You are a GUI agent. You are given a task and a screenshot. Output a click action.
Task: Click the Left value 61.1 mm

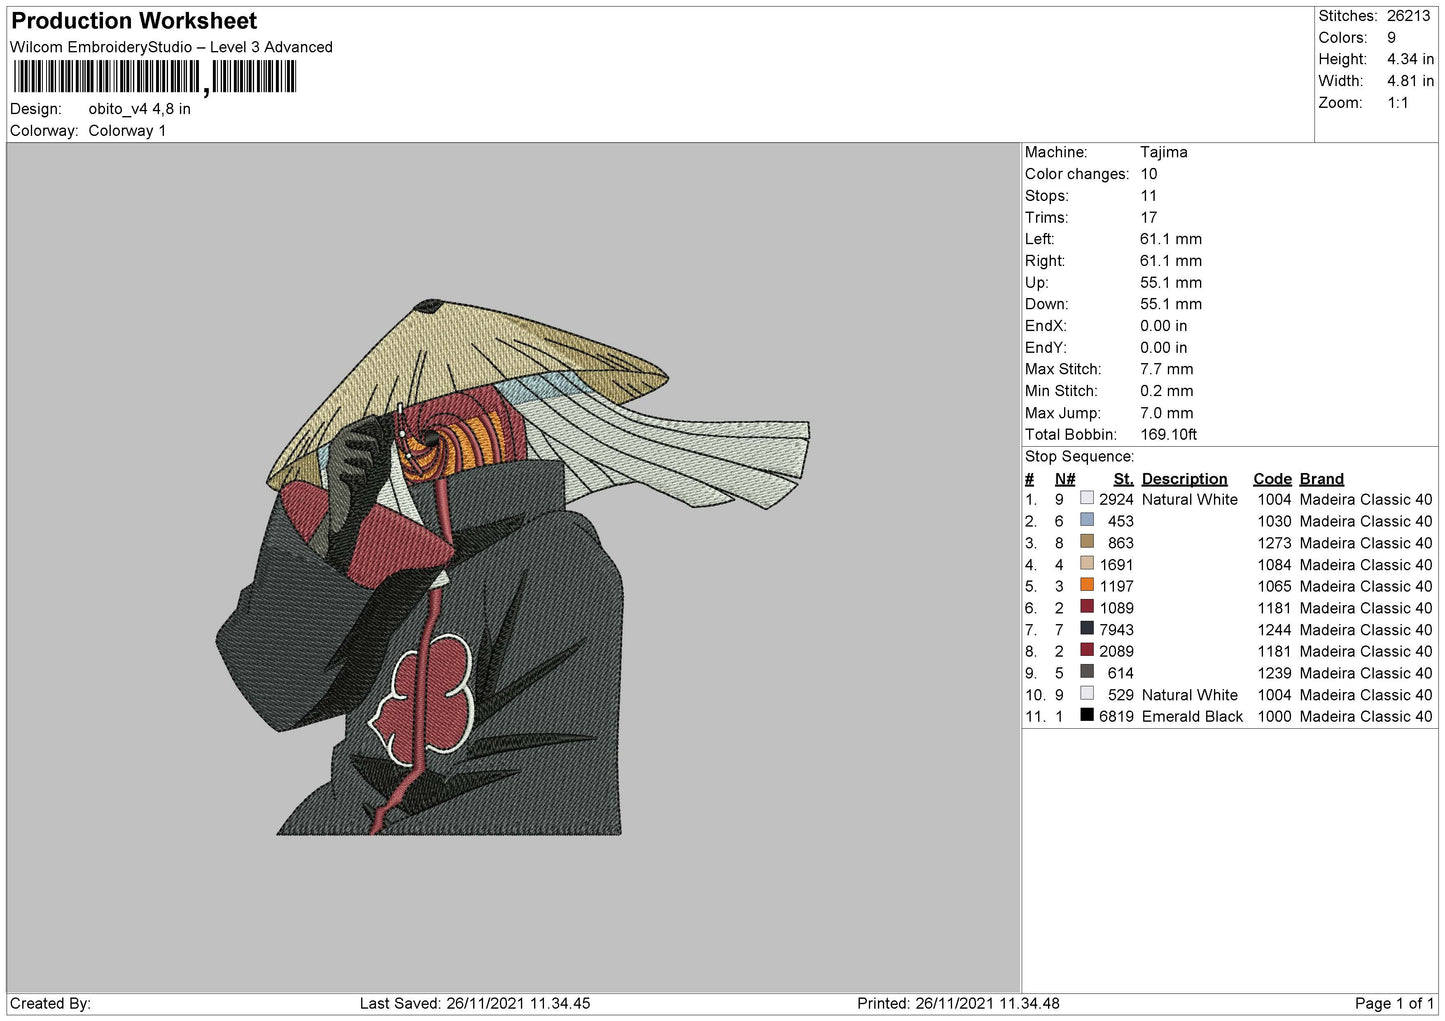pos(1171,239)
